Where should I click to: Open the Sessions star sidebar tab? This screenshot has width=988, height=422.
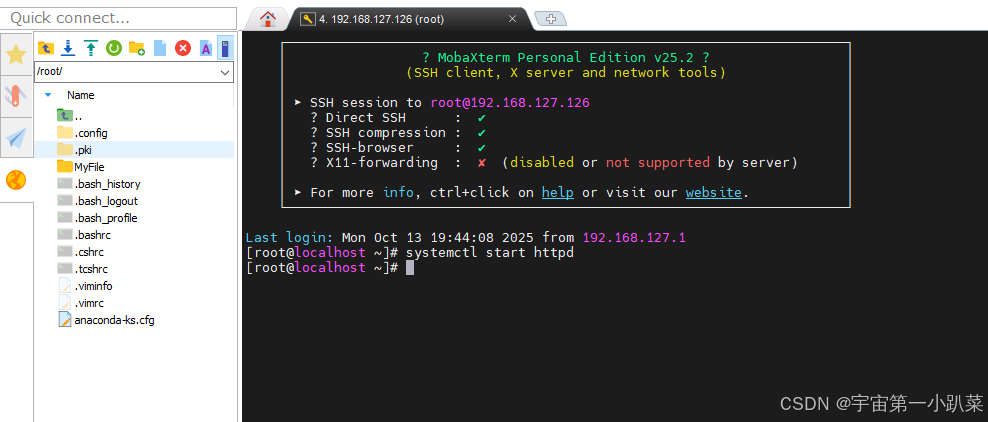click(16, 55)
